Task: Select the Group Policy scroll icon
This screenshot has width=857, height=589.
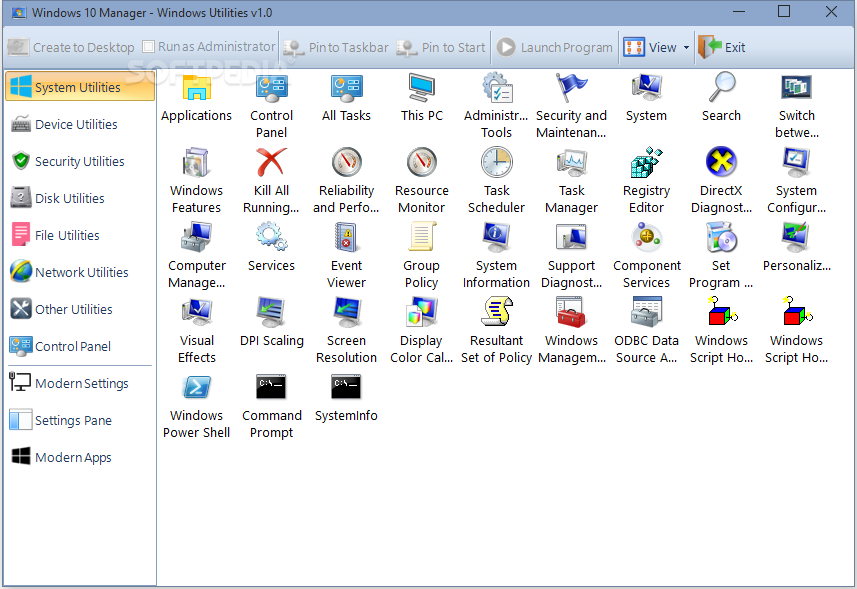Action: coord(421,237)
